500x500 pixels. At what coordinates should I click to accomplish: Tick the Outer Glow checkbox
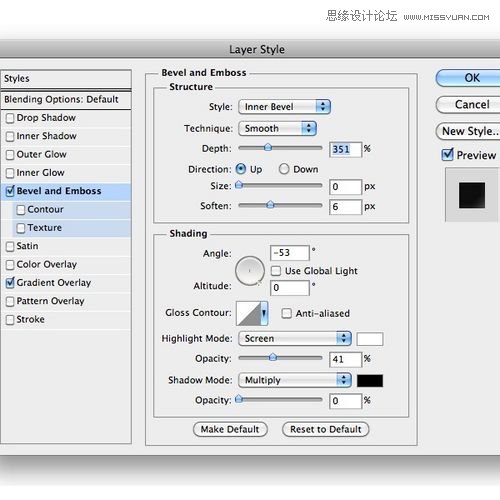[x=10, y=155]
